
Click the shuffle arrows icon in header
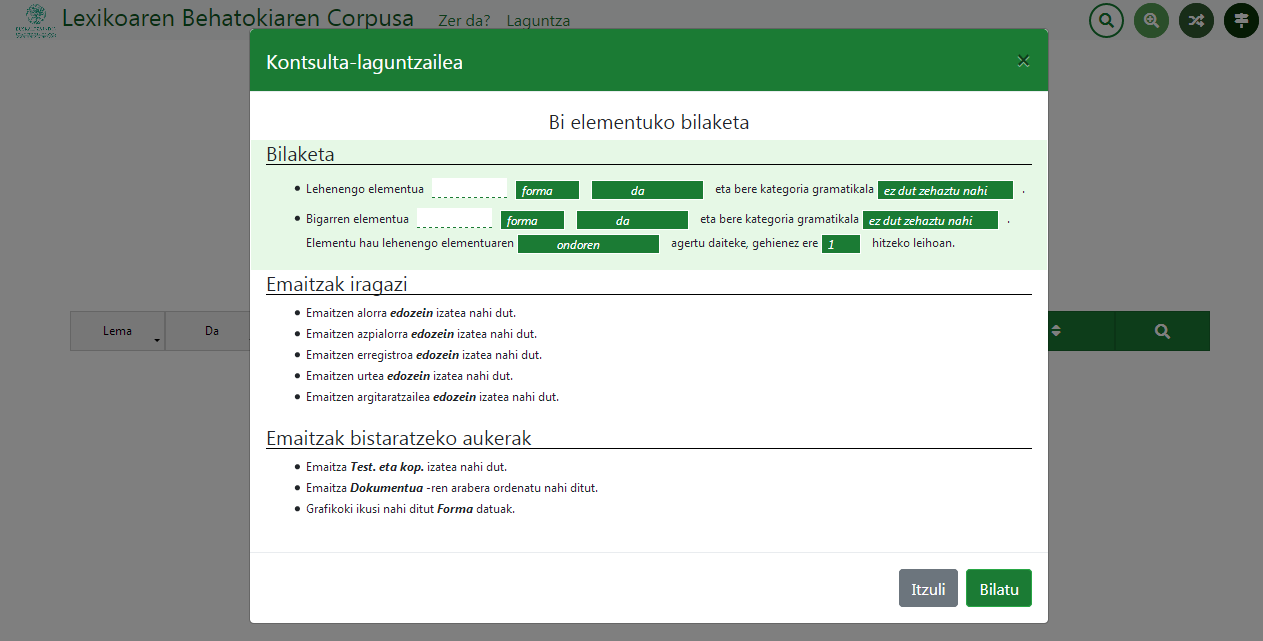click(x=1196, y=20)
